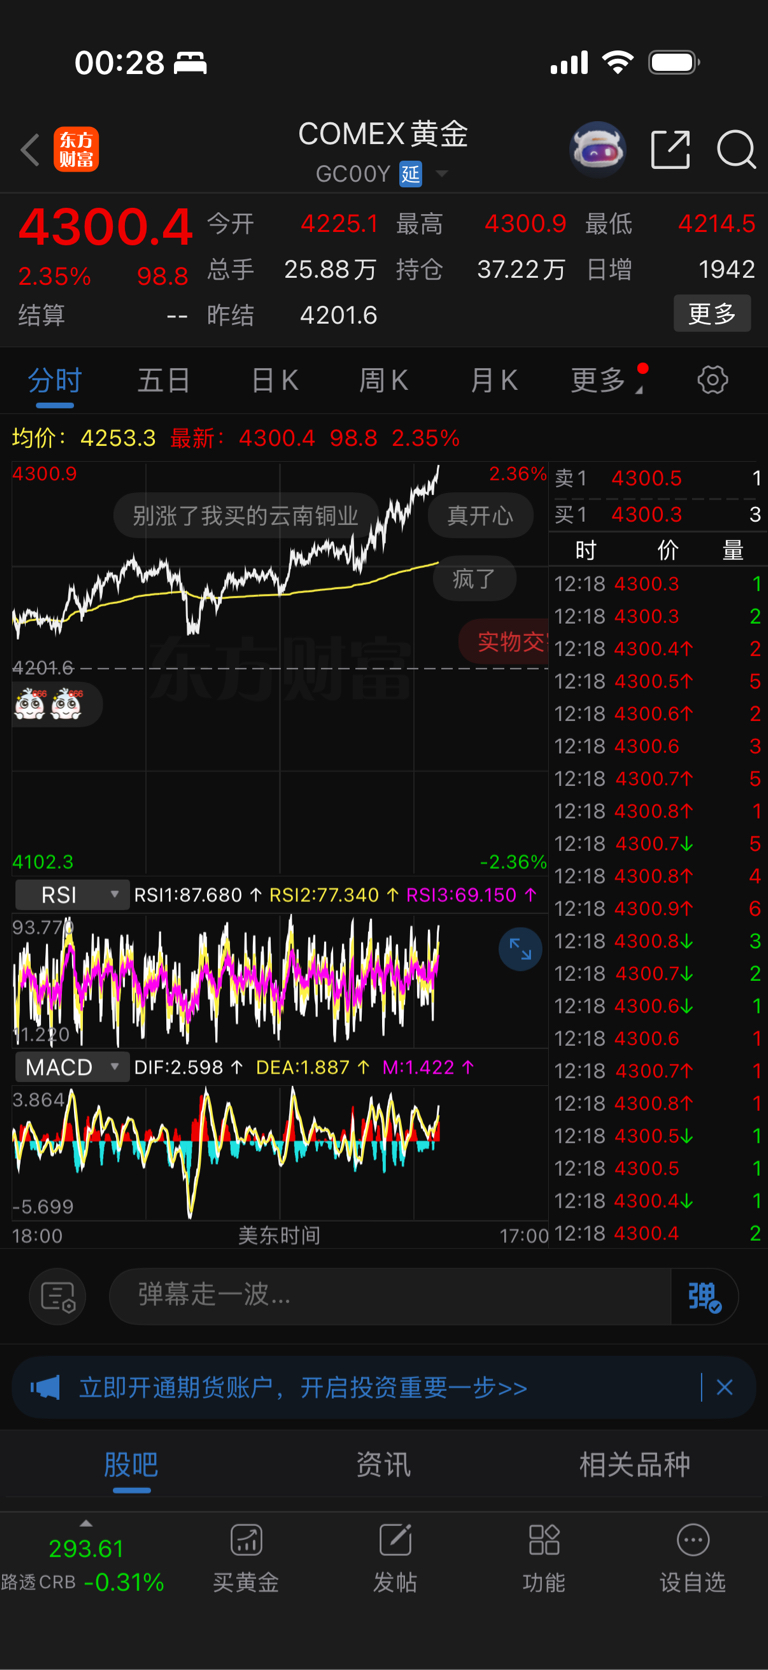This screenshot has height=1670, width=768.
Task: Tap the MACD histogram chart area
Action: [x=280, y=1152]
